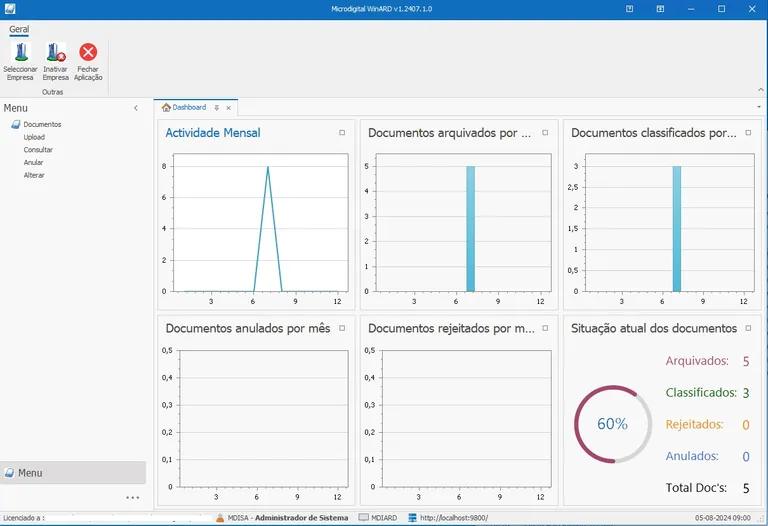Click the 60% circular progress gauge
This screenshot has height=526, width=768.
point(613,424)
